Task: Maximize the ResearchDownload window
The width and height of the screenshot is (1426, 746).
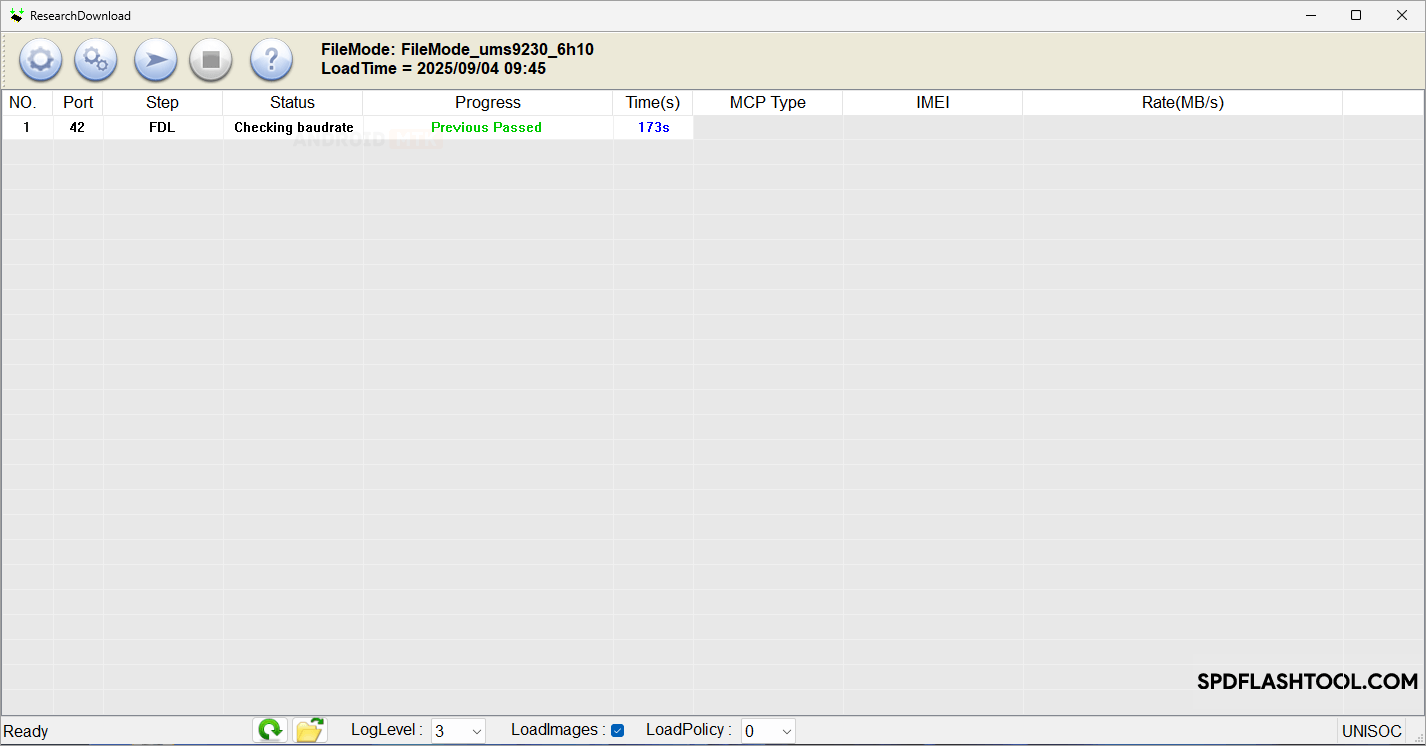Action: click(x=1355, y=15)
